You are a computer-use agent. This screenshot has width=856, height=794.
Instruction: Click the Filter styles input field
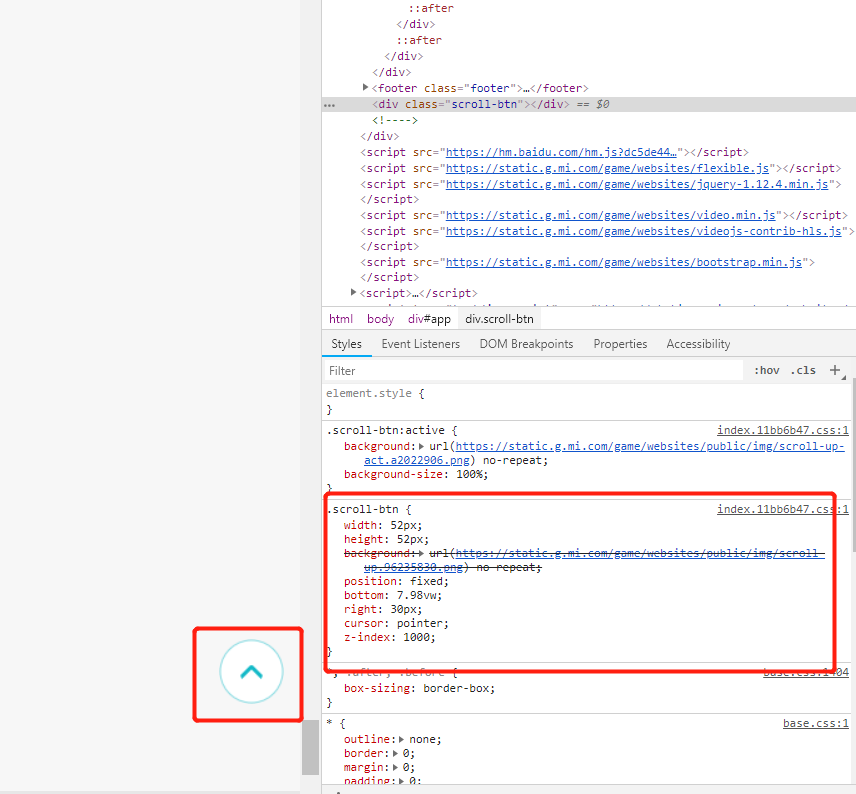point(533,371)
